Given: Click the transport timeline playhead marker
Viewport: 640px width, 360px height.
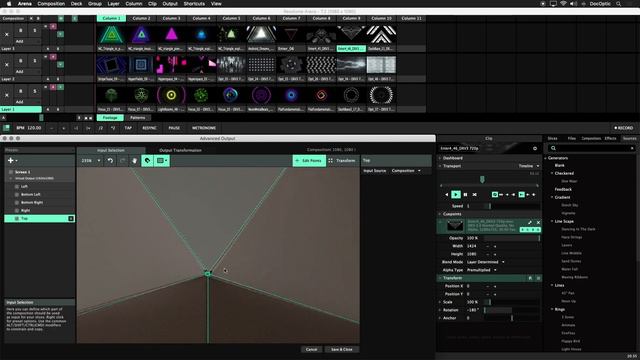Looking at the screenshot, I should [x=482, y=180].
